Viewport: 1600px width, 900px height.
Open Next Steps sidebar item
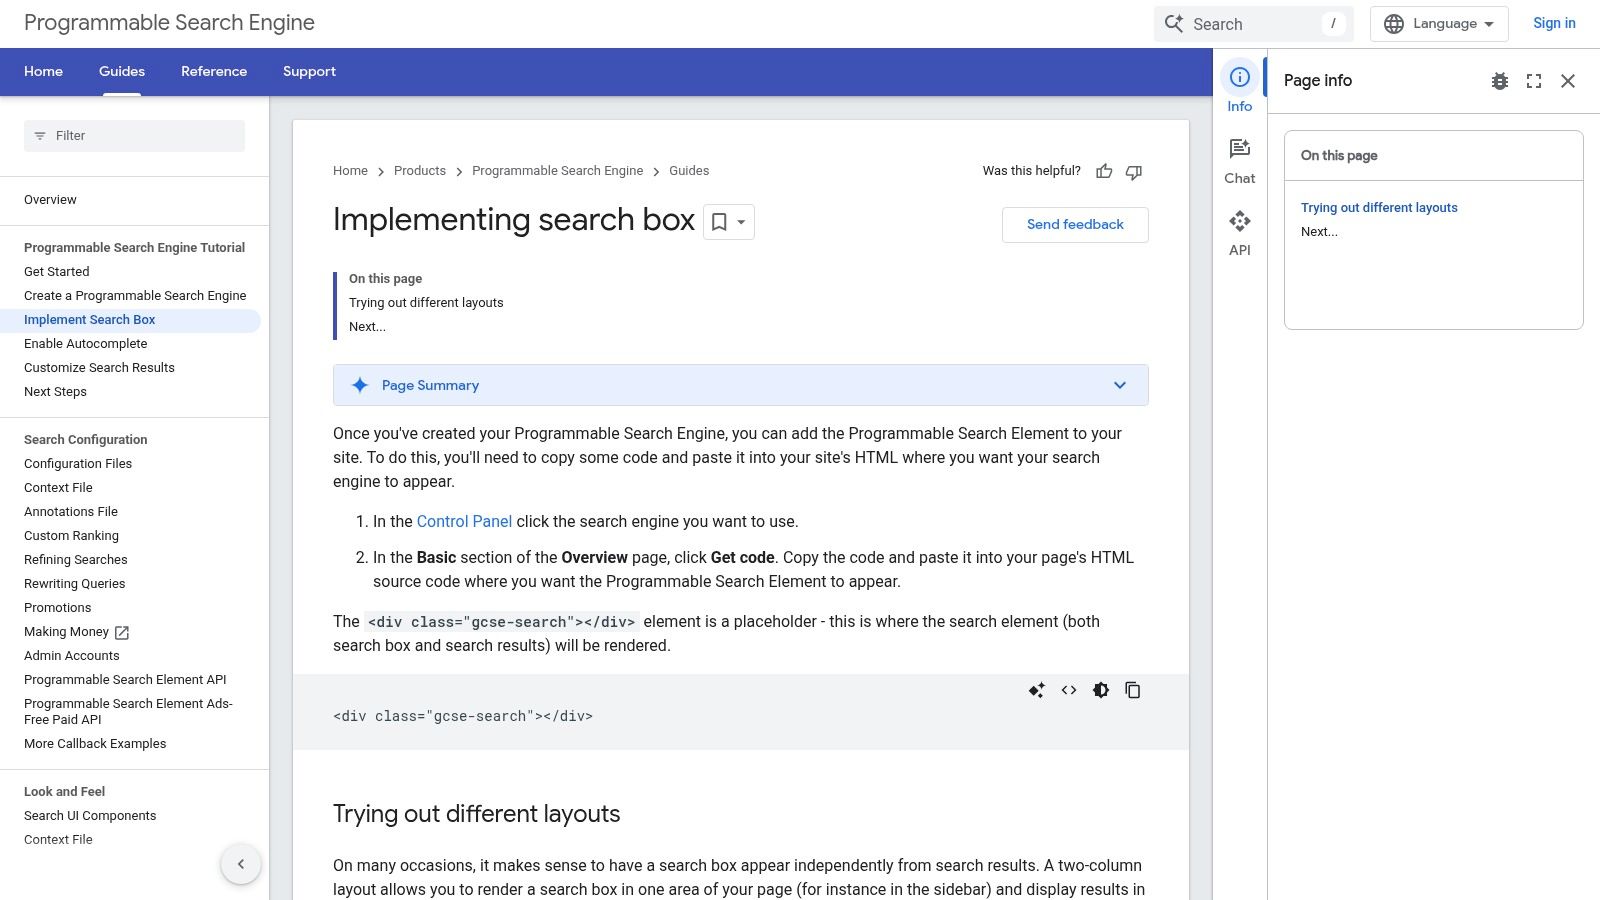click(55, 392)
